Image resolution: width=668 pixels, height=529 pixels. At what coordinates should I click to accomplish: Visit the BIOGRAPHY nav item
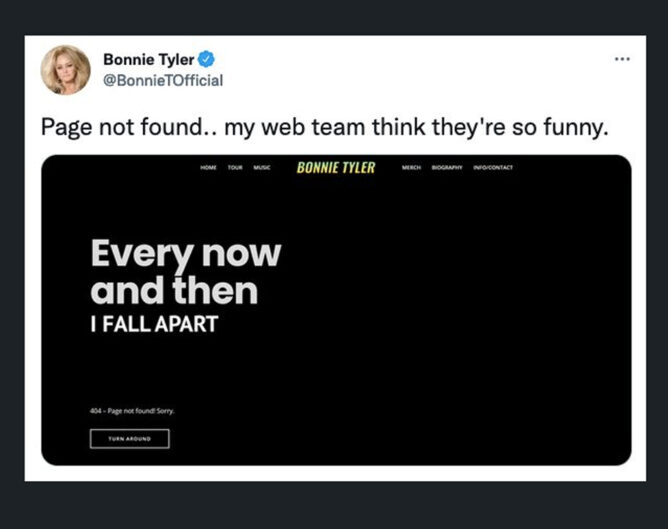[x=447, y=167]
